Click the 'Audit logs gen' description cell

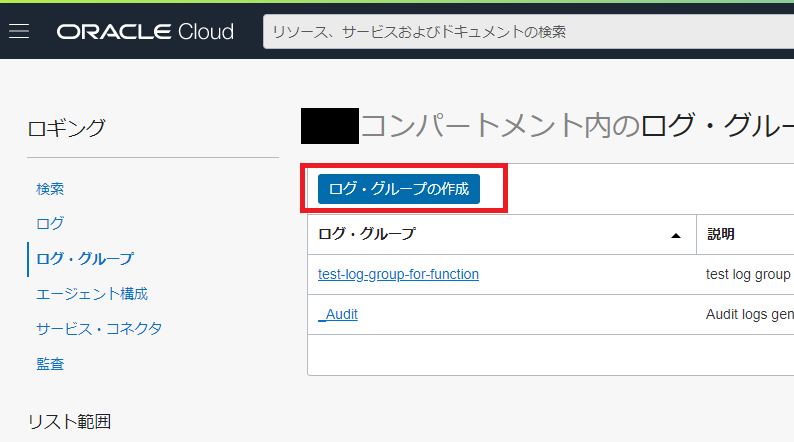click(749, 314)
